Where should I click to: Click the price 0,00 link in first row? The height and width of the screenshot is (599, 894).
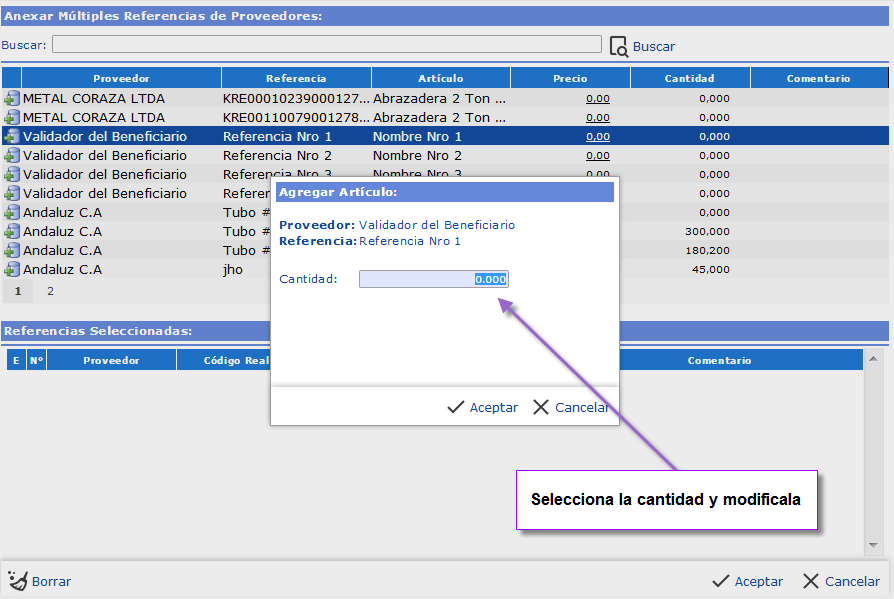(597, 99)
